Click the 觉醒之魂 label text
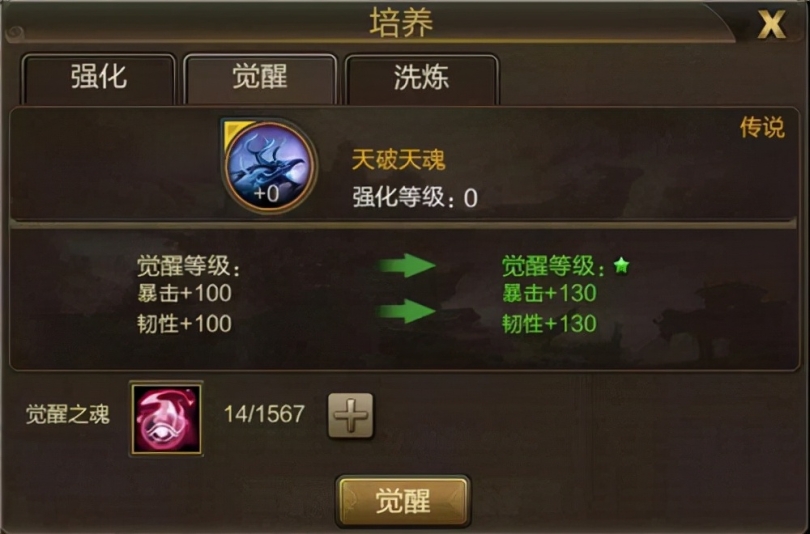810x534 pixels. [x=68, y=415]
